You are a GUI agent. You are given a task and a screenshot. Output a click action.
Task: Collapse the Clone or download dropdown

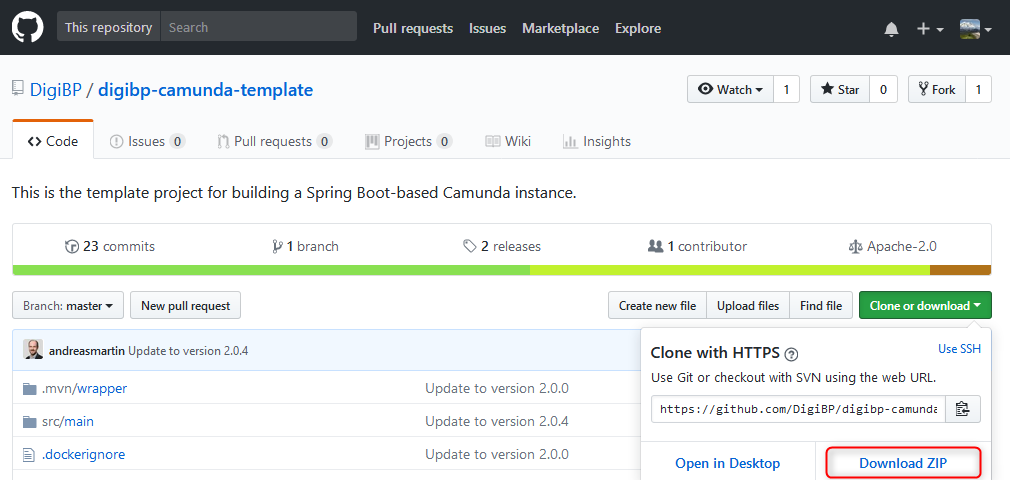click(x=924, y=305)
